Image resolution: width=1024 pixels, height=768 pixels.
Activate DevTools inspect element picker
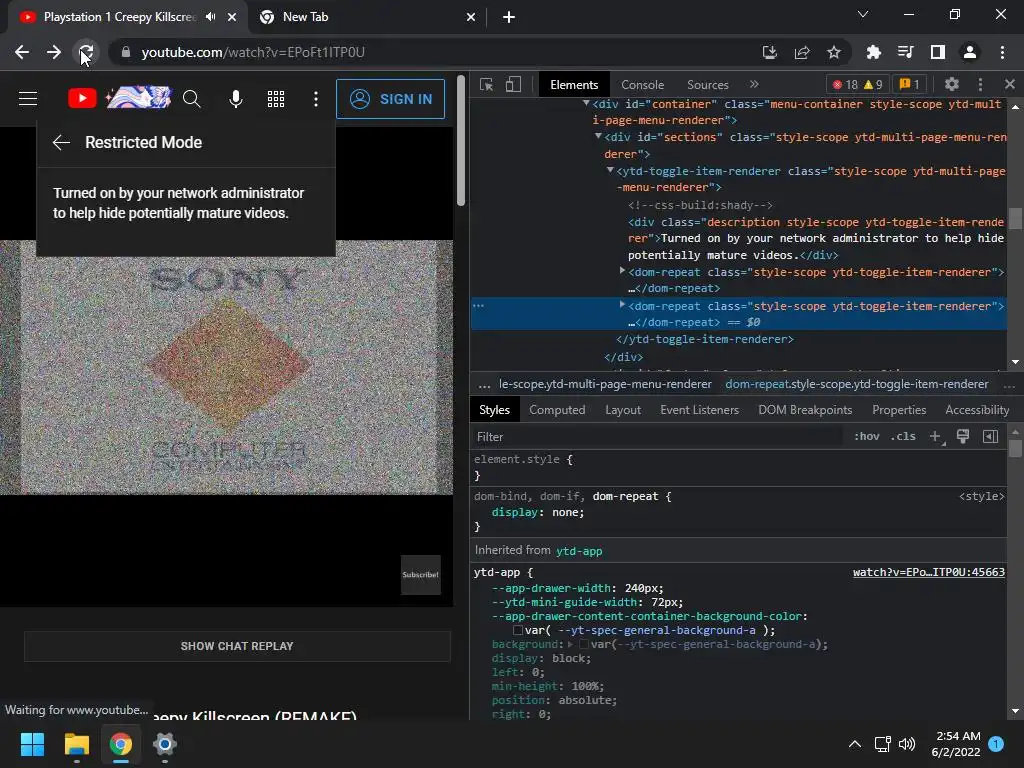coord(487,85)
